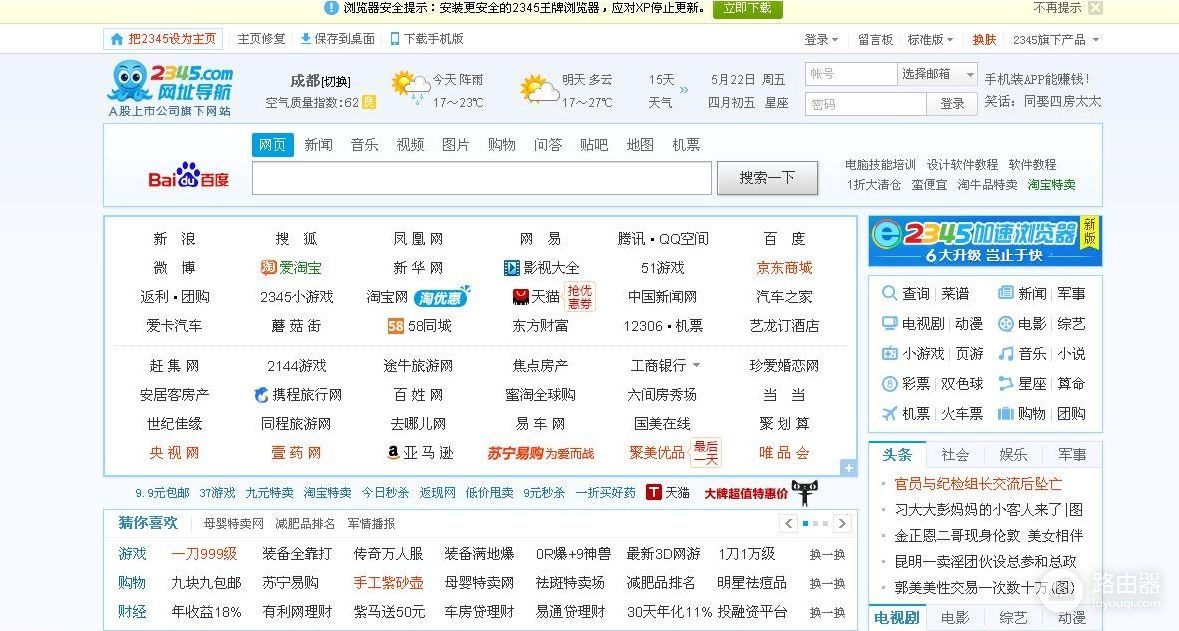Open headline 官员与纪检组长交流后坠亡
The width and height of the screenshot is (1179, 631).
tap(977, 484)
